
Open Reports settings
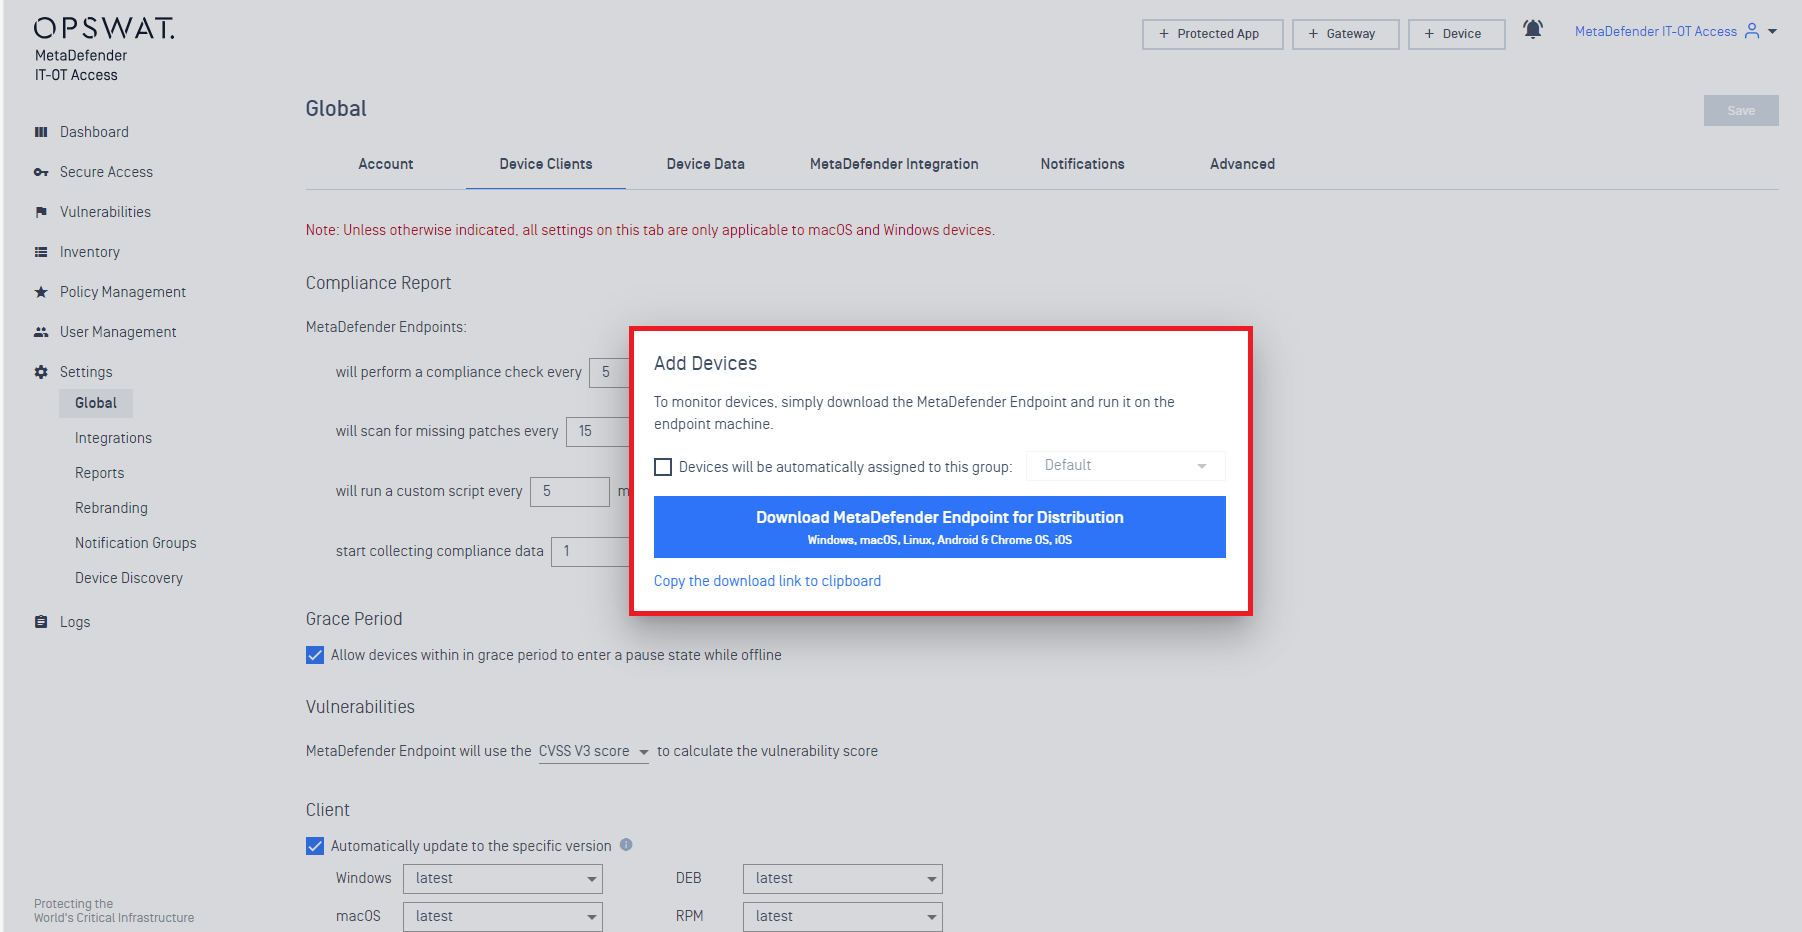click(99, 473)
